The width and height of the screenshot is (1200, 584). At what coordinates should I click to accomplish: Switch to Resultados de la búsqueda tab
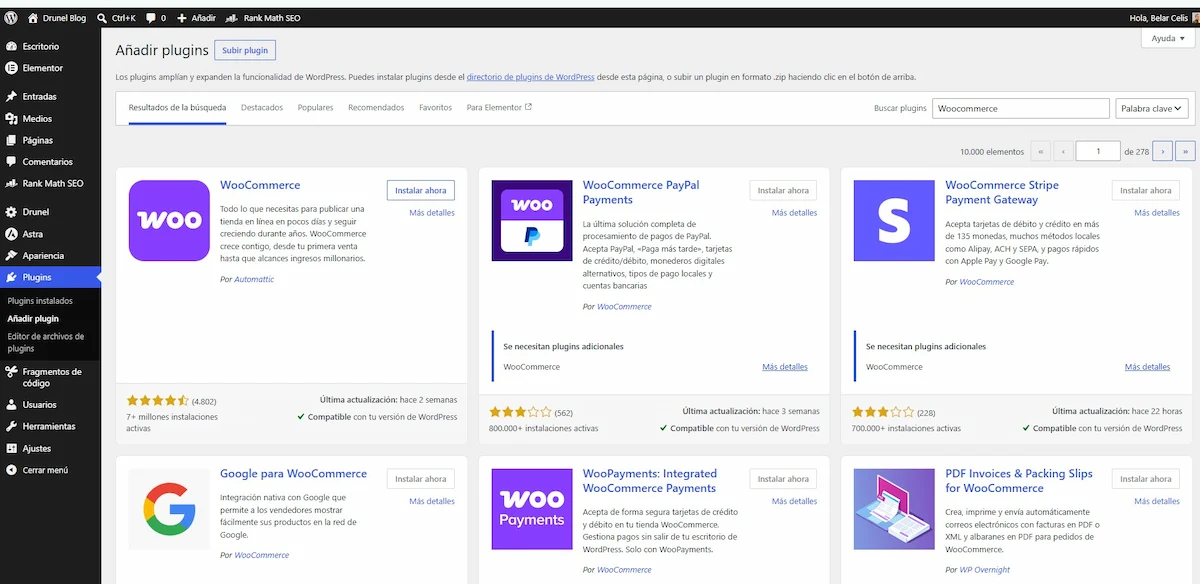(177, 108)
